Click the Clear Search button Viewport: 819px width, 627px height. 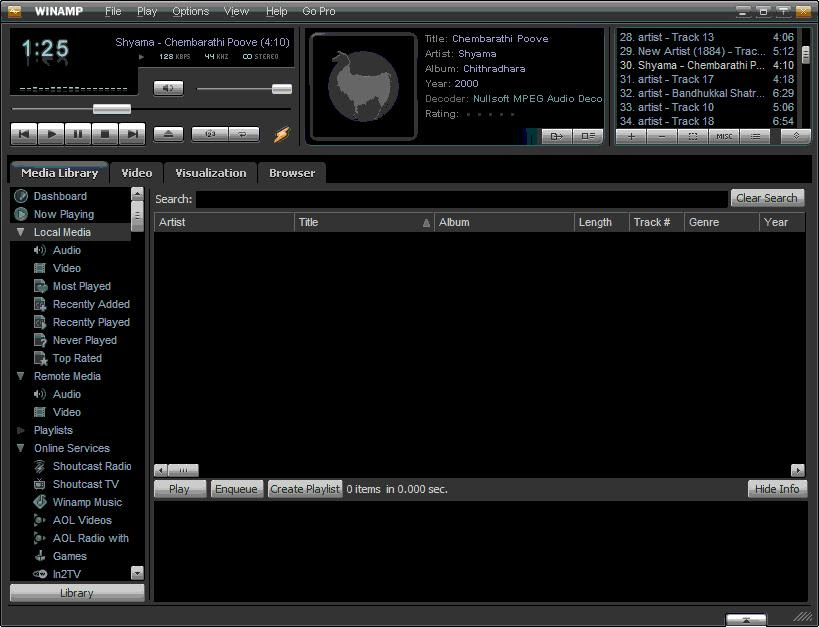pyautogui.click(x=767, y=198)
